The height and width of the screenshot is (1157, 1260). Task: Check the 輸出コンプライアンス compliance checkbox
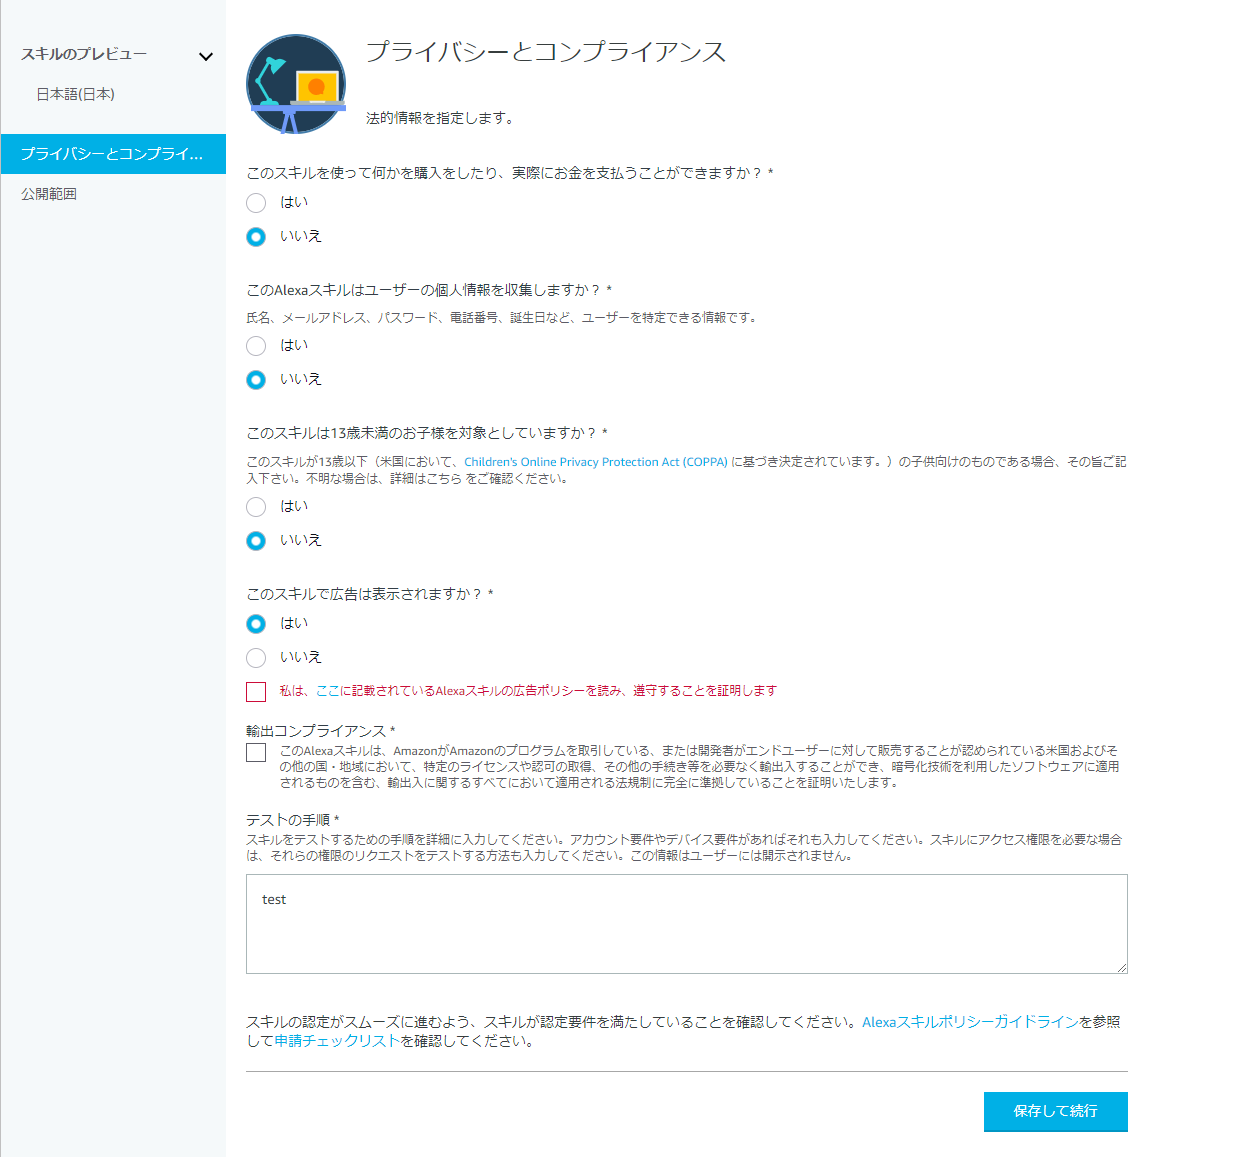pyautogui.click(x=256, y=752)
